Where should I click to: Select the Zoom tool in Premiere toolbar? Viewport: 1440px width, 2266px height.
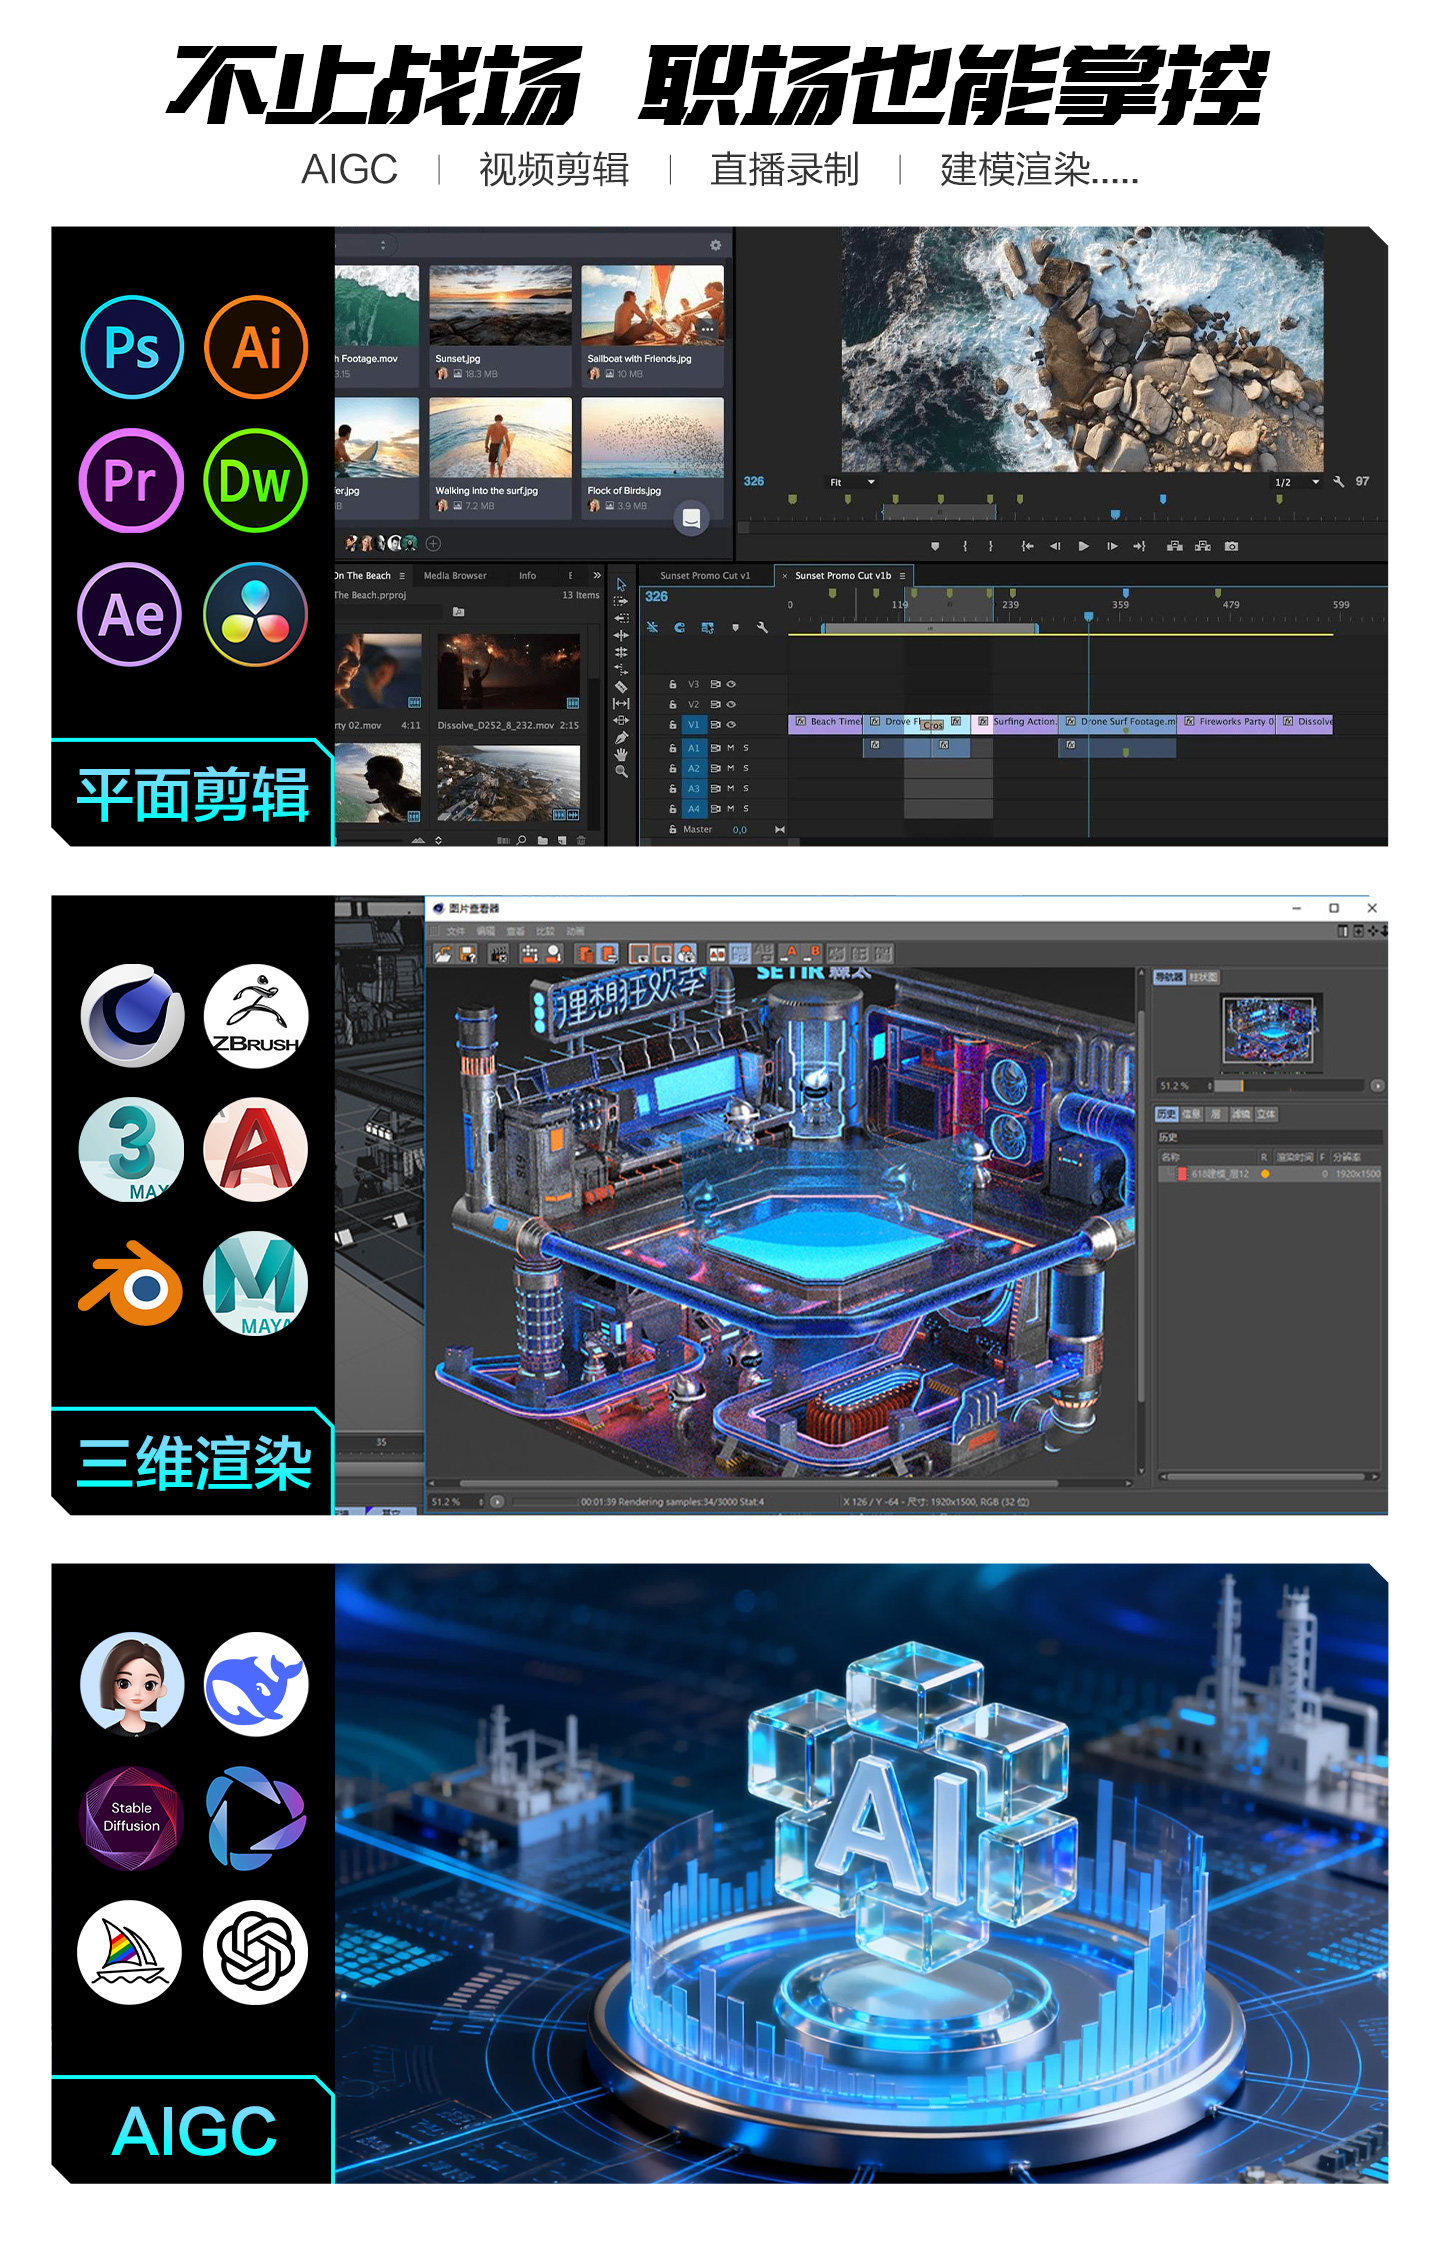point(621,771)
